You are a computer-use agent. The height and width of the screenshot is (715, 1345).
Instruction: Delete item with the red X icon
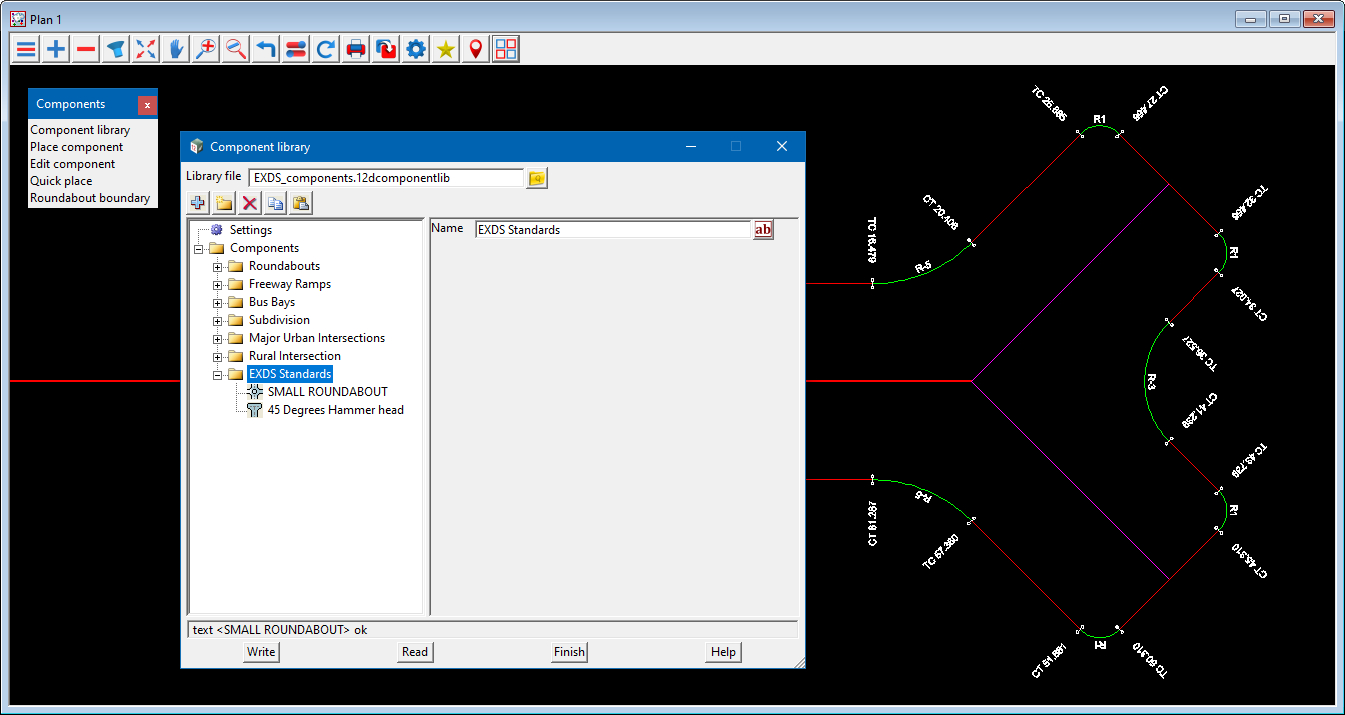[x=250, y=204]
